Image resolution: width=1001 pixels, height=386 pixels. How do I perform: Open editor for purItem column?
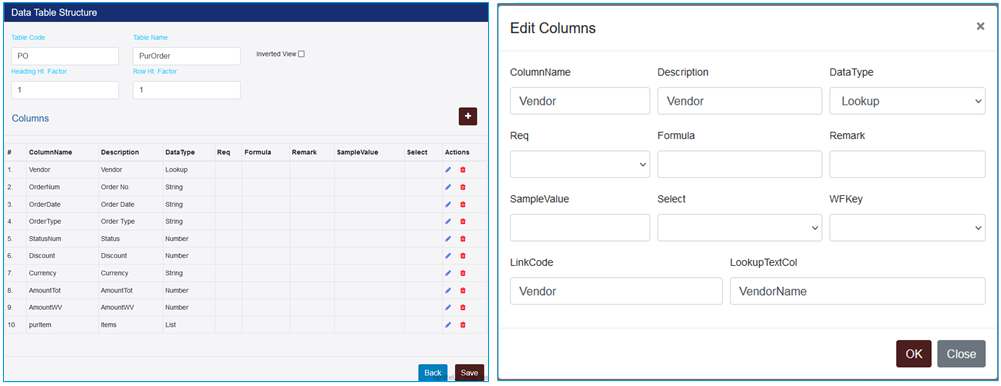(448, 325)
